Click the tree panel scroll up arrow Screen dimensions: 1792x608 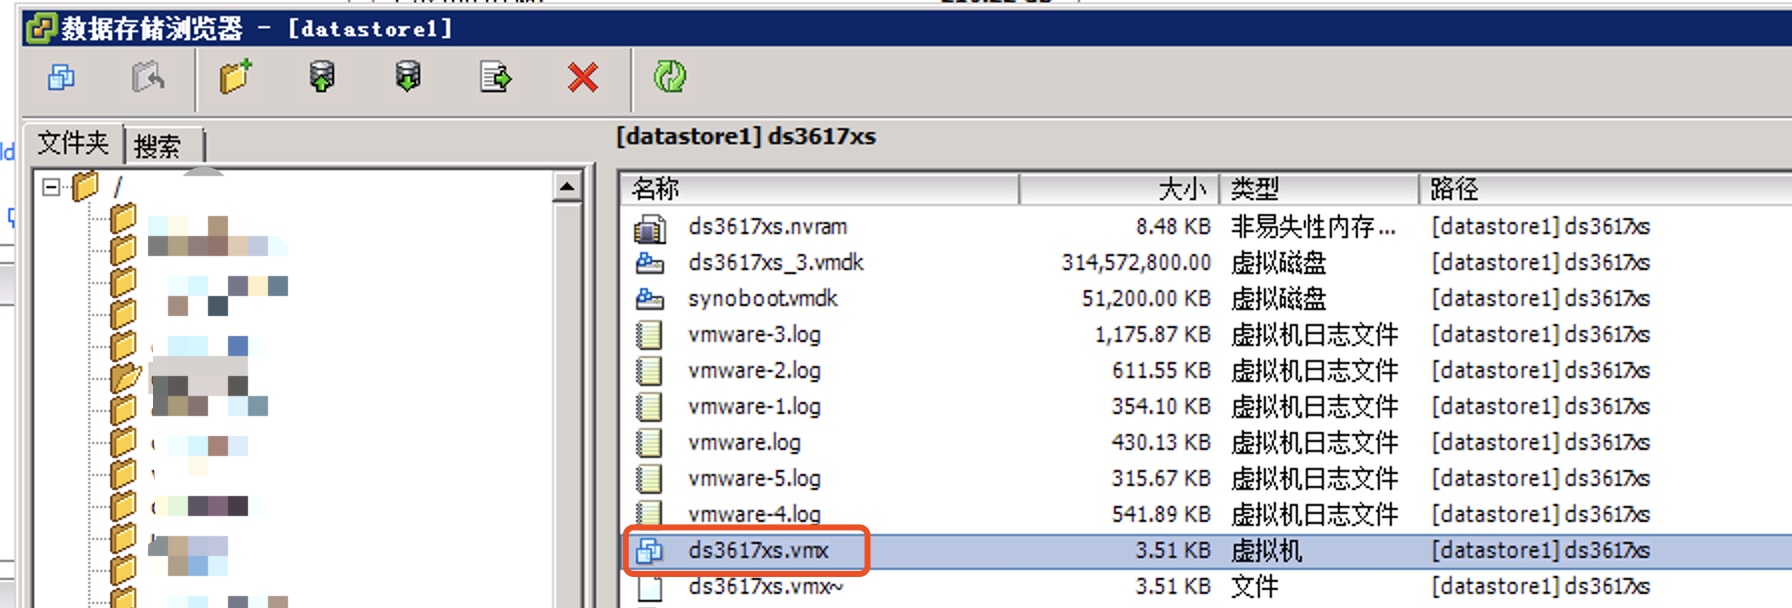(x=567, y=186)
